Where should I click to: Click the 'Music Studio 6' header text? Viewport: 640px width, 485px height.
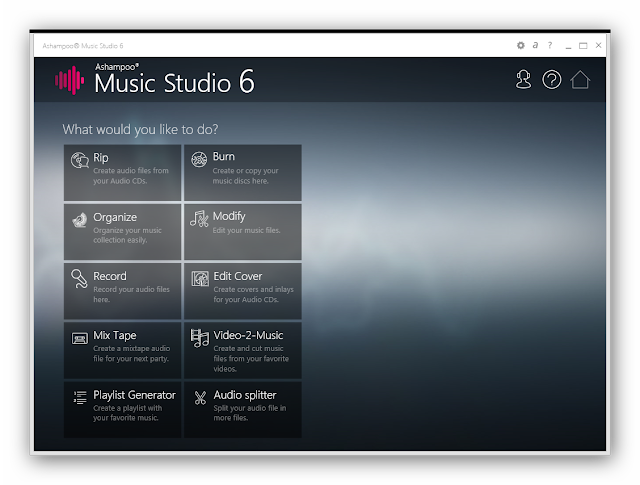pyautogui.click(x=174, y=82)
